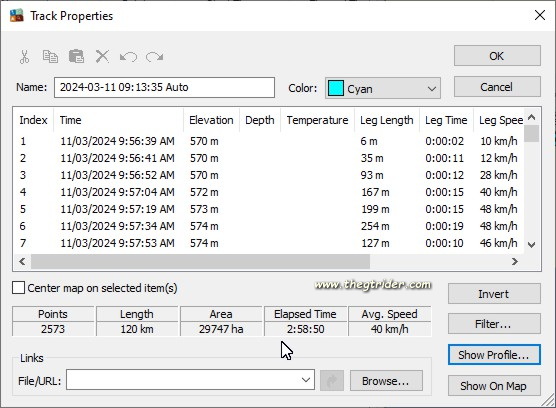Click the Paste clipboard icon
The image size is (556, 408).
pos(76,56)
